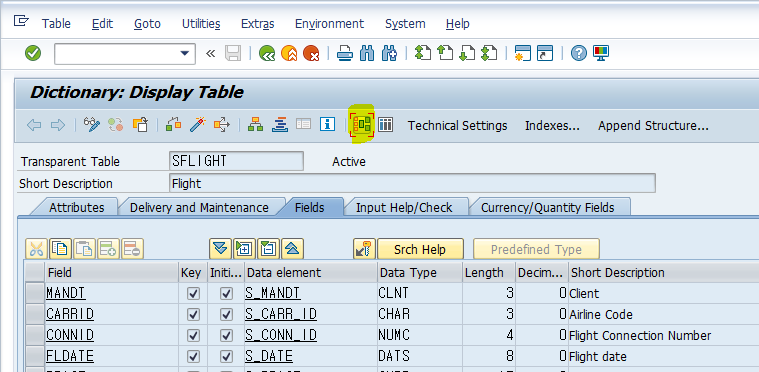759x372 pixels.
Task: Toggle Initial Values checkbox for CARRID
Action: pyautogui.click(x=226, y=314)
